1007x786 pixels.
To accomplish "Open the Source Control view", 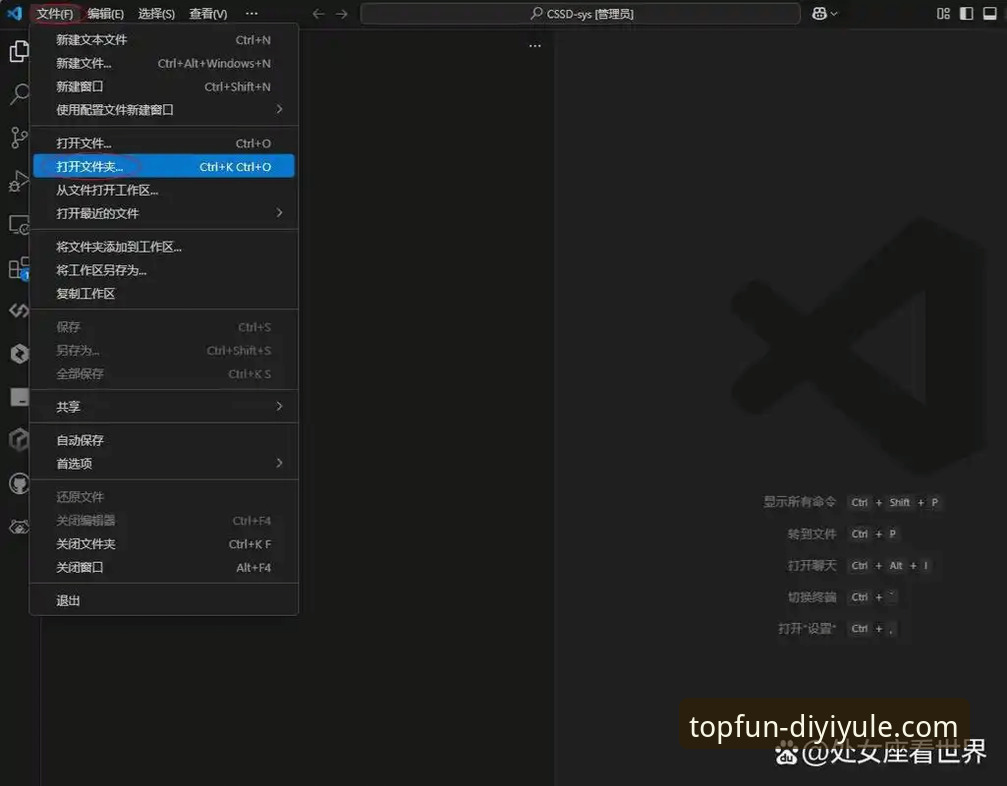I will point(19,138).
